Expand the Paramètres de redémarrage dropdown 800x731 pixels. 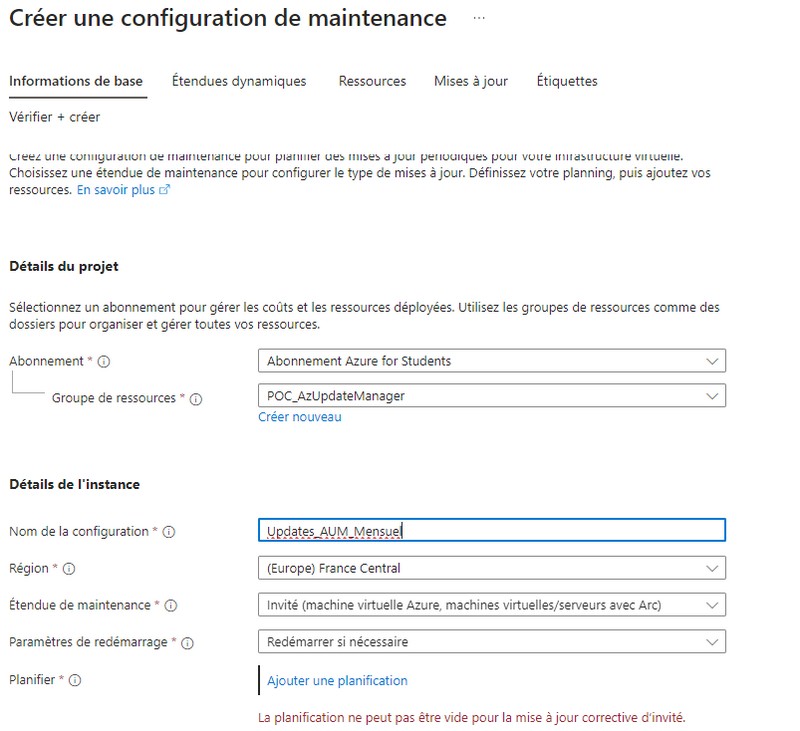[x=491, y=642]
